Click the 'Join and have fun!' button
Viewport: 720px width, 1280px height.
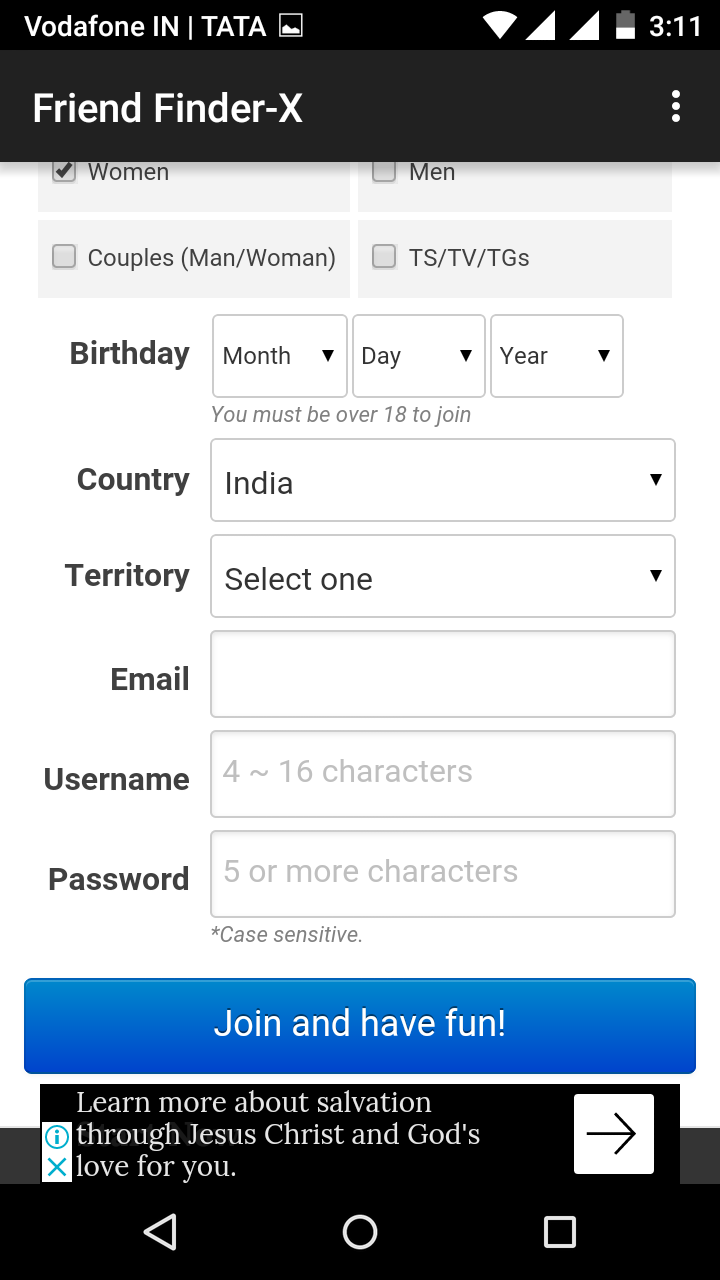click(x=360, y=1025)
